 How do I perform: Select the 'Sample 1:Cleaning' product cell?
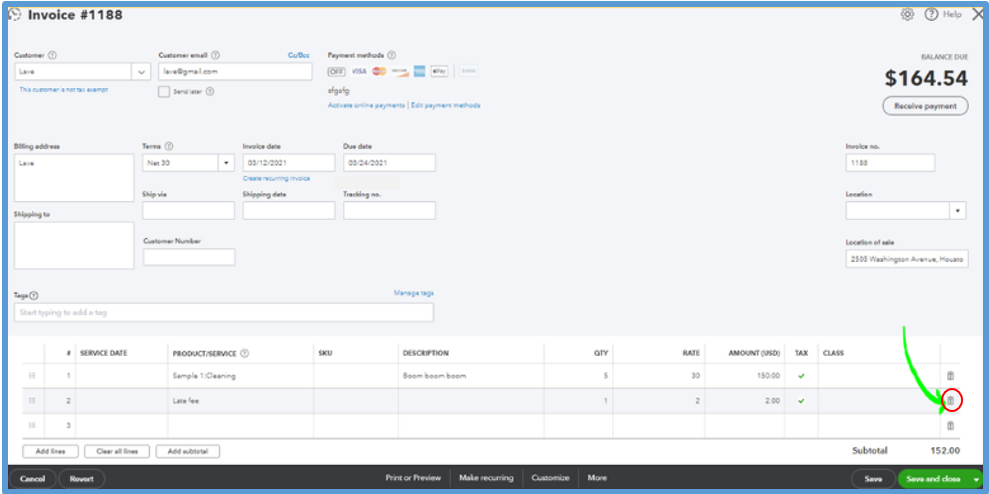240,375
